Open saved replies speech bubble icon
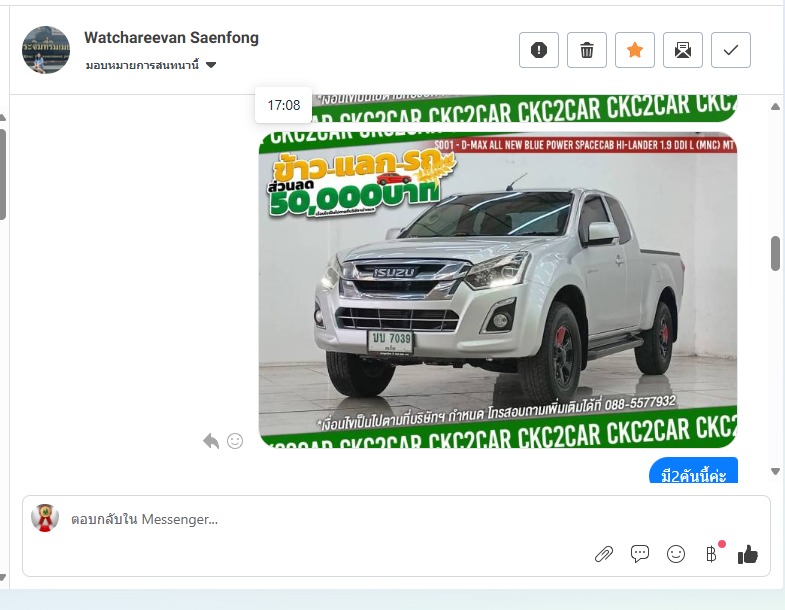Image resolution: width=785 pixels, height=610 pixels. pos(640,554)
